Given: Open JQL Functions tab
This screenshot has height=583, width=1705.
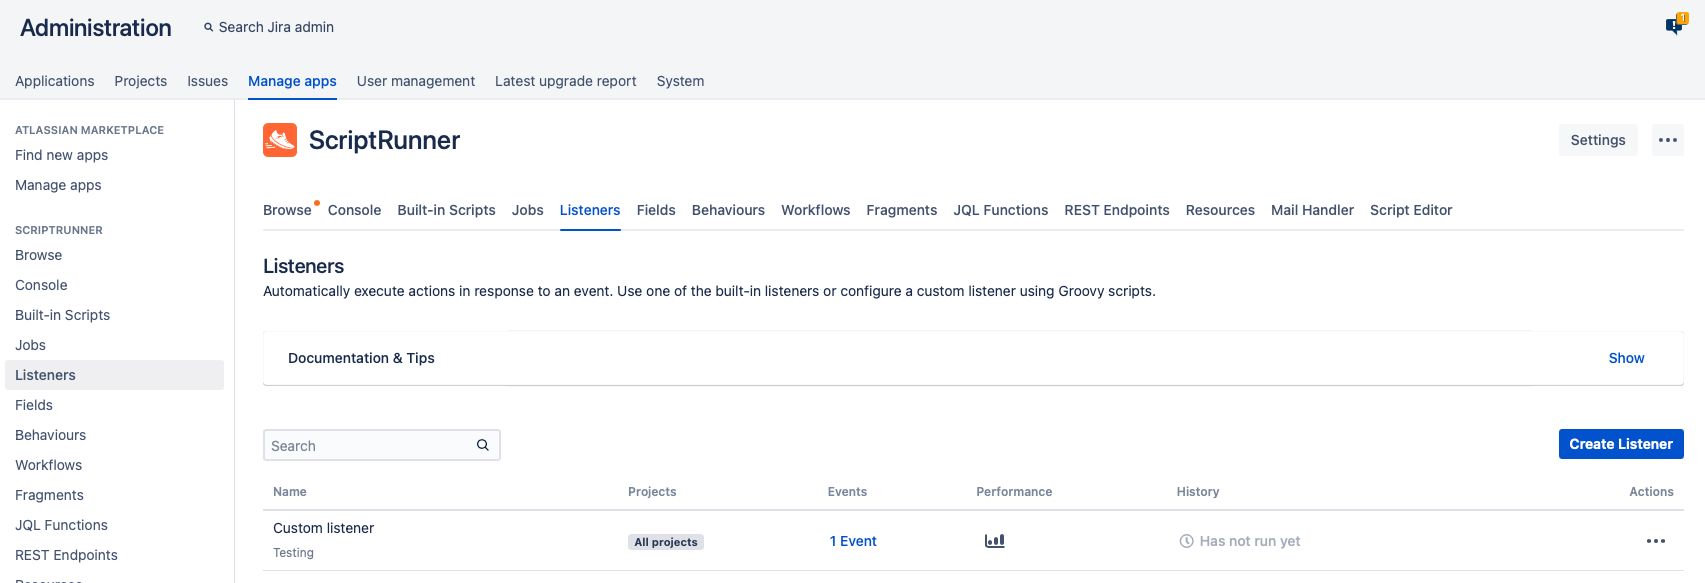Looking at the screenshot, I should [x=1001, y=210].
